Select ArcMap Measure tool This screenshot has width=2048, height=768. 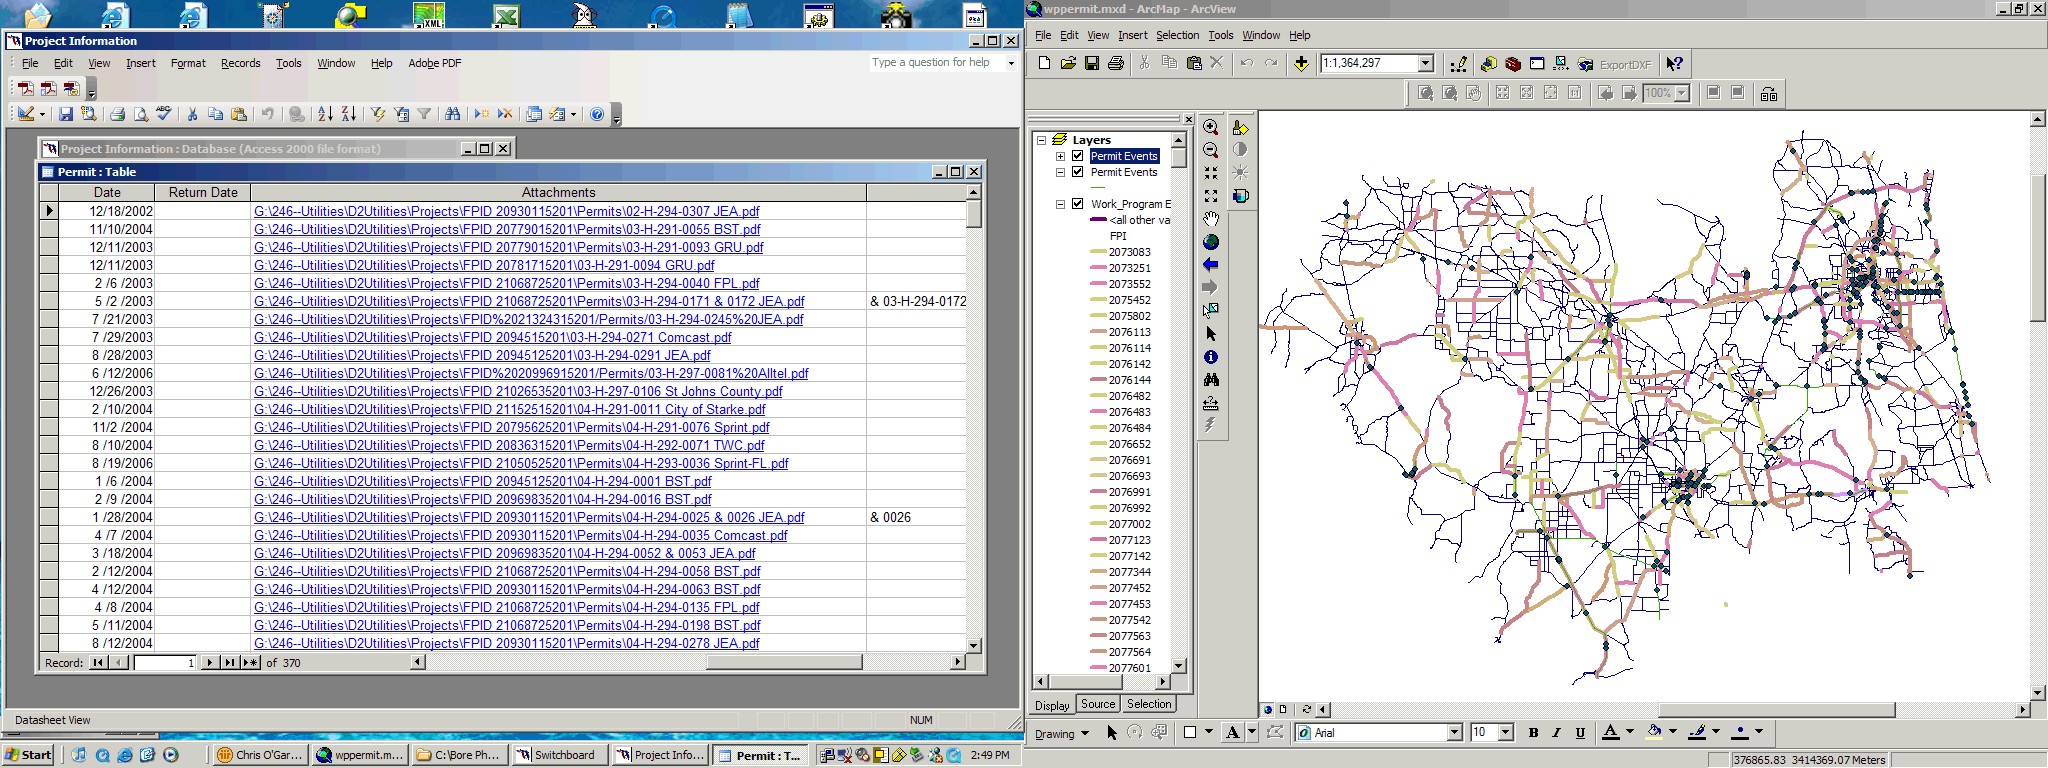1211,403
